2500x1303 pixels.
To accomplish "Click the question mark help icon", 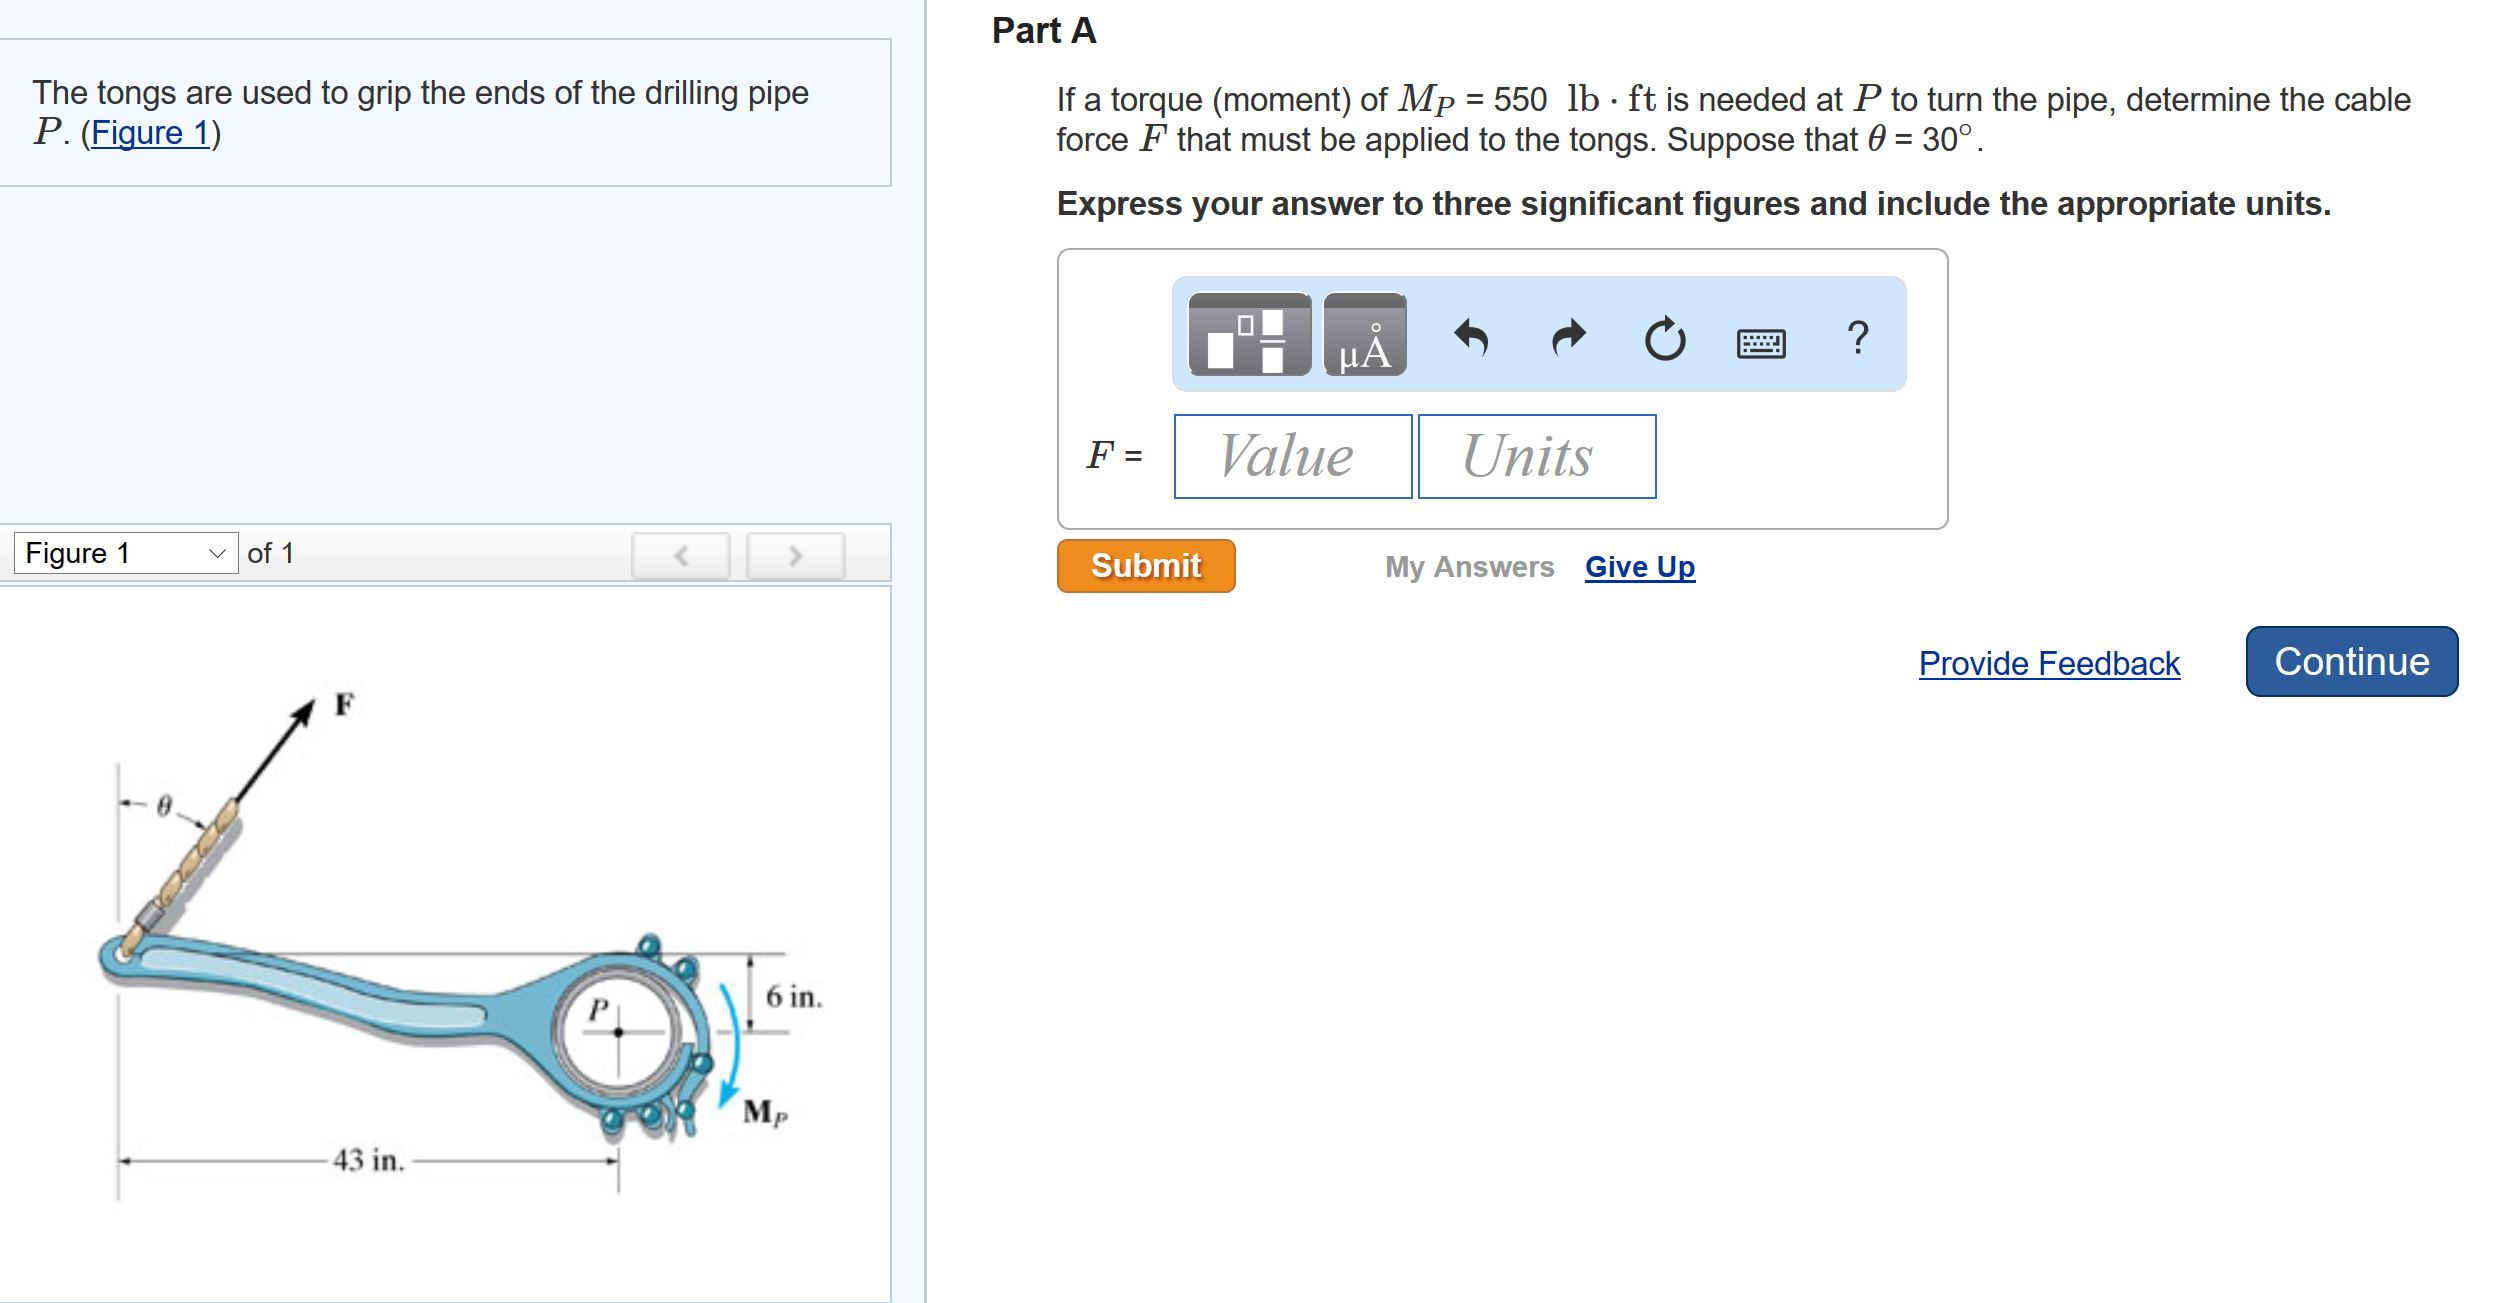I will point(1857,337).
